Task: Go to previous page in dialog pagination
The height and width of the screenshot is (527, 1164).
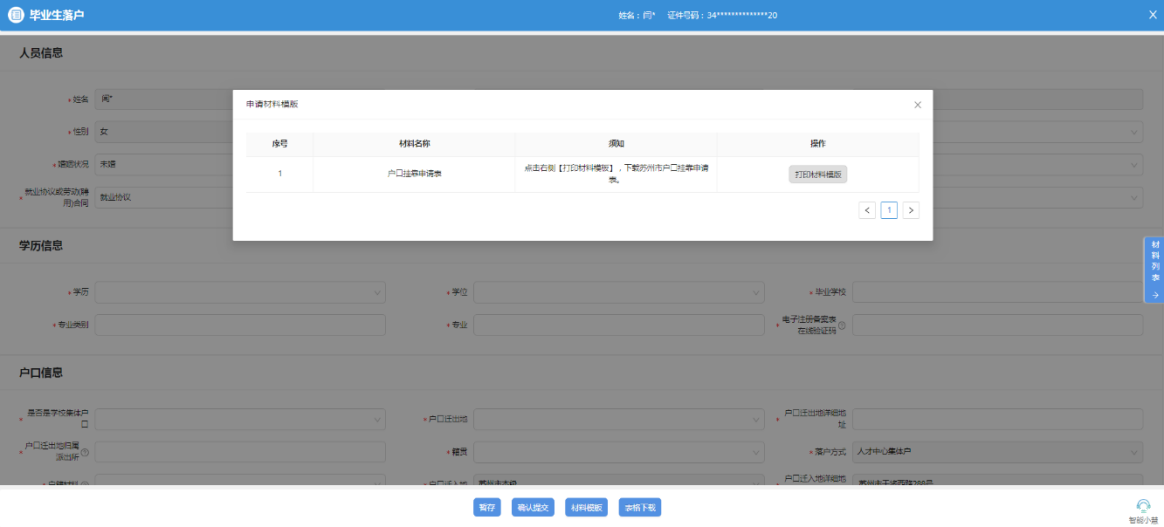Action: 866,210
